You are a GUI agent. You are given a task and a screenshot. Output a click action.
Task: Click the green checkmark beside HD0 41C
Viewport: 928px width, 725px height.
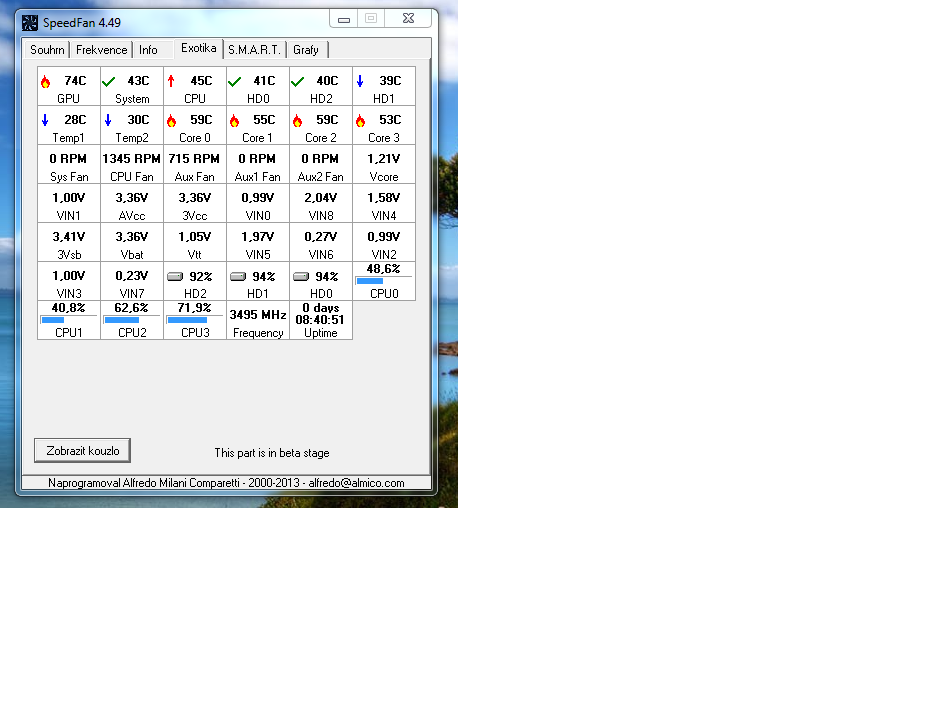234,82
